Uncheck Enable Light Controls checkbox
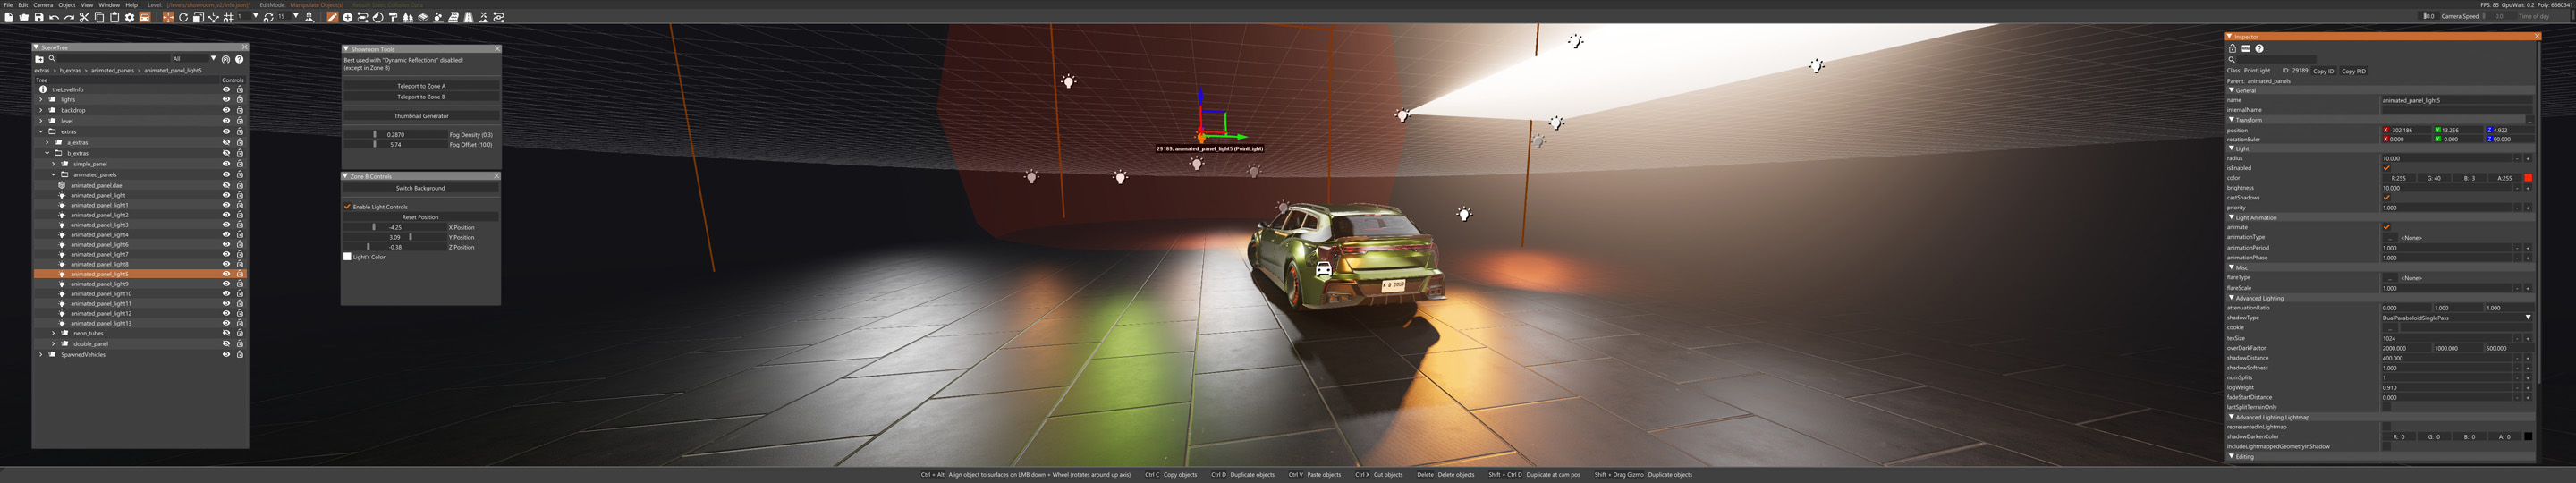The image size is (2576, 483). [347, 207]
